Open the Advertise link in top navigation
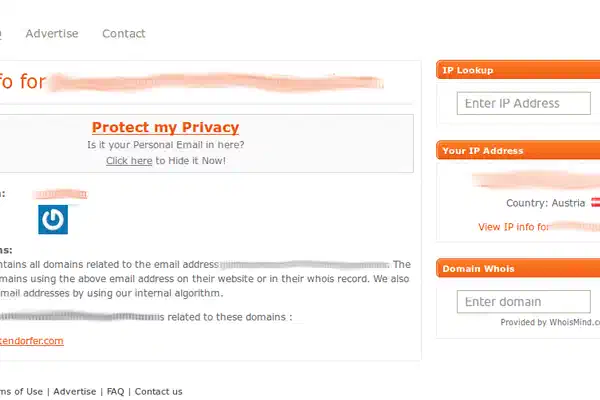 [52, 33]
